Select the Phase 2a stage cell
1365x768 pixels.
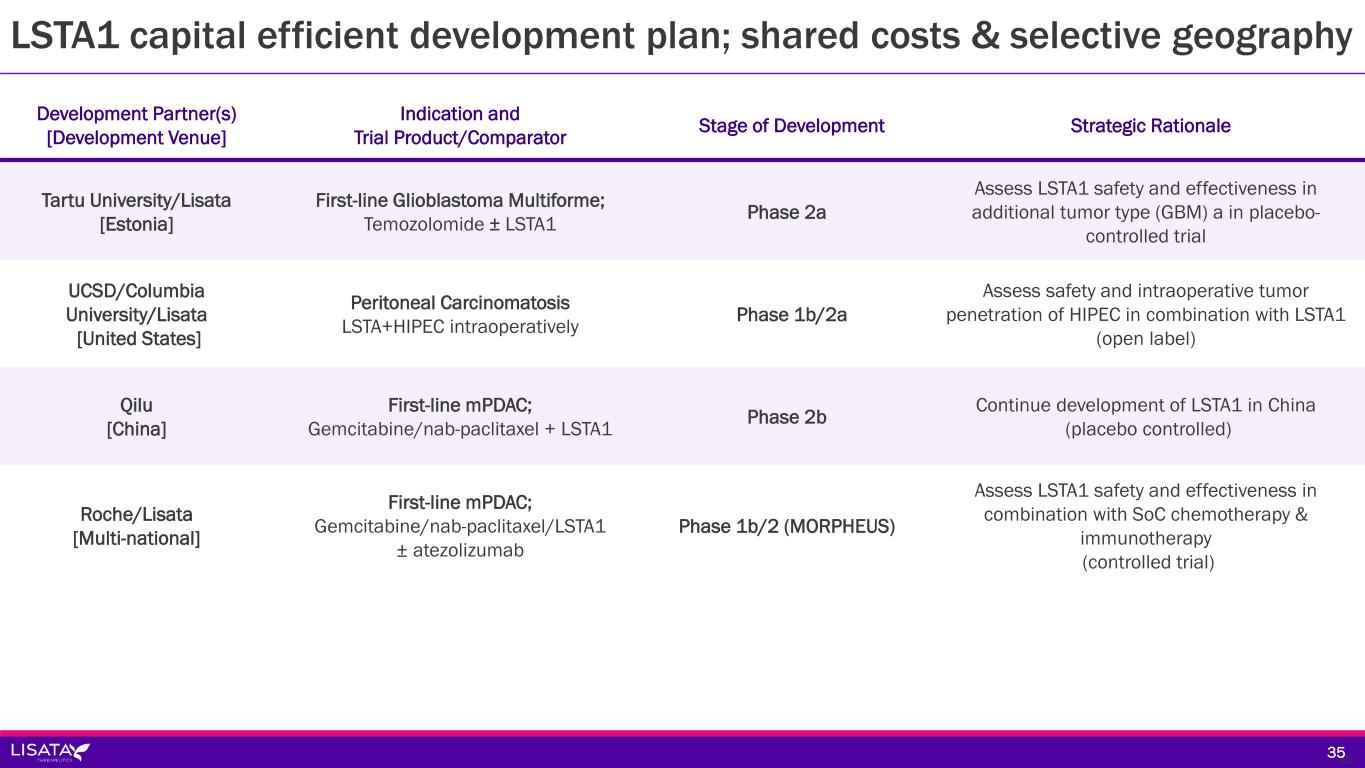pos(786,212)
